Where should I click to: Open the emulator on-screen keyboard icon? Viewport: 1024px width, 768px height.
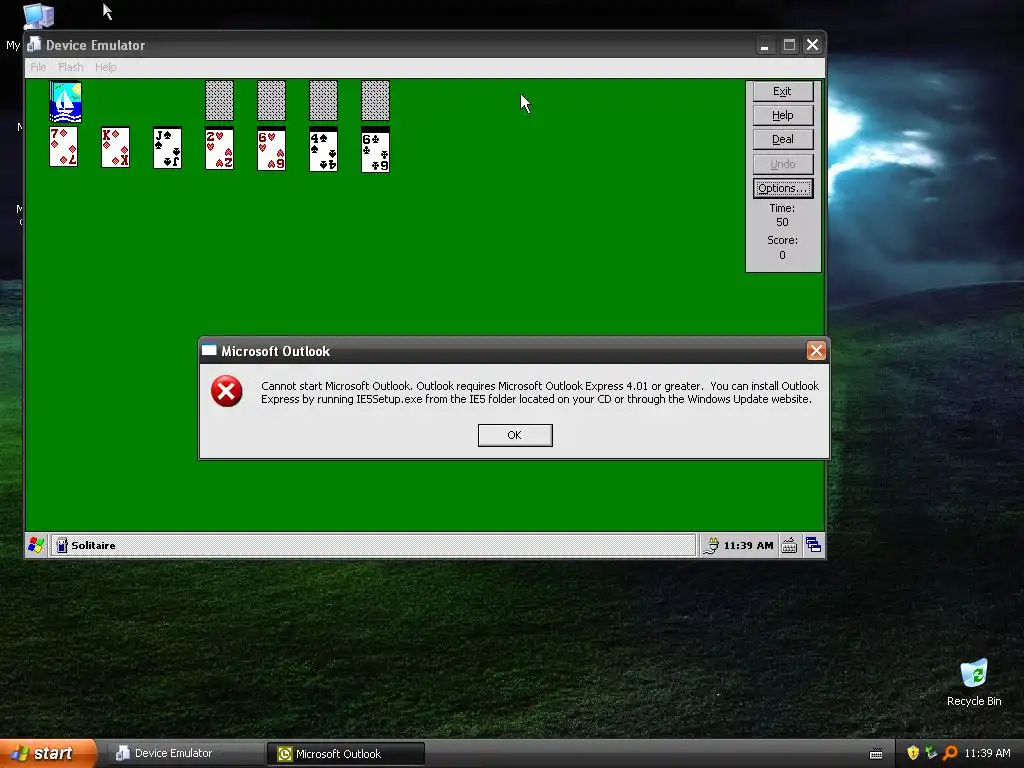click(x=789, y=545)
